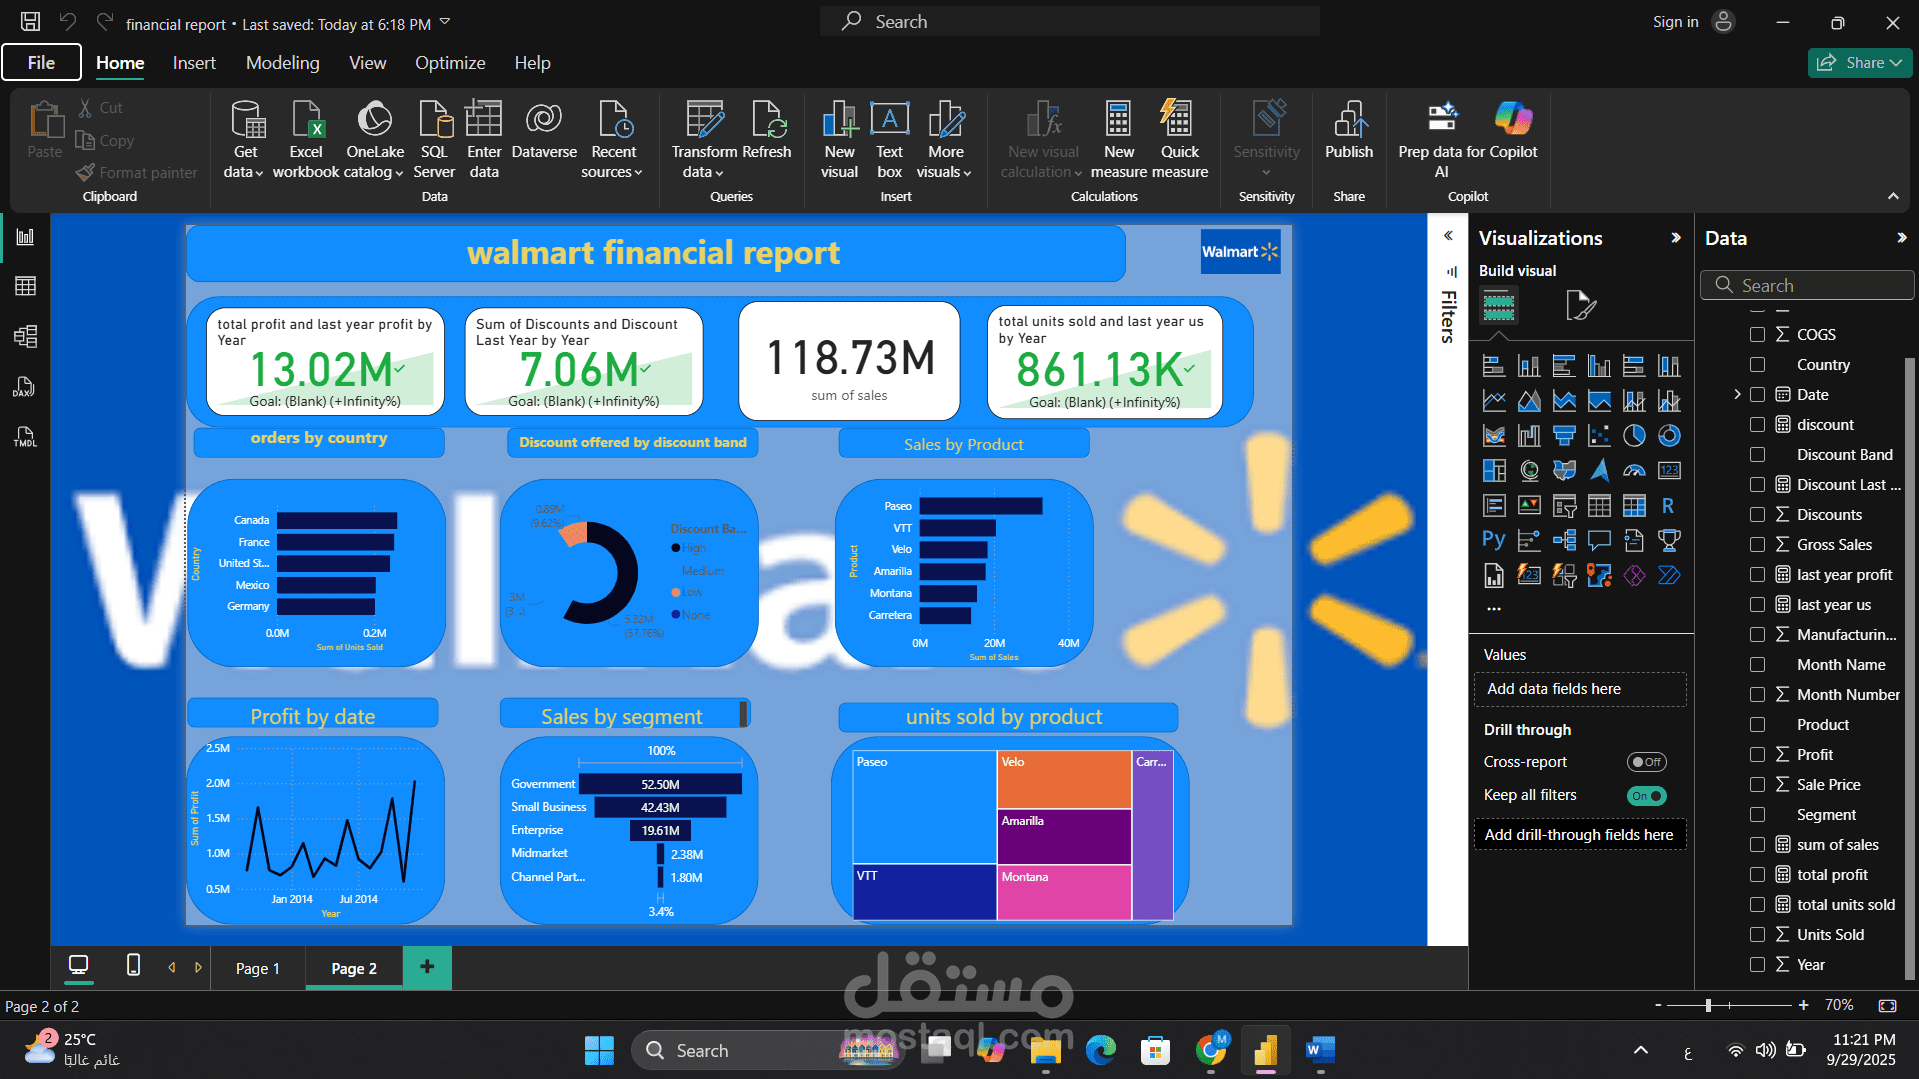Screen dimensions: 1919x1079
Task: Click Transform data icon
Action: (704, 119)
